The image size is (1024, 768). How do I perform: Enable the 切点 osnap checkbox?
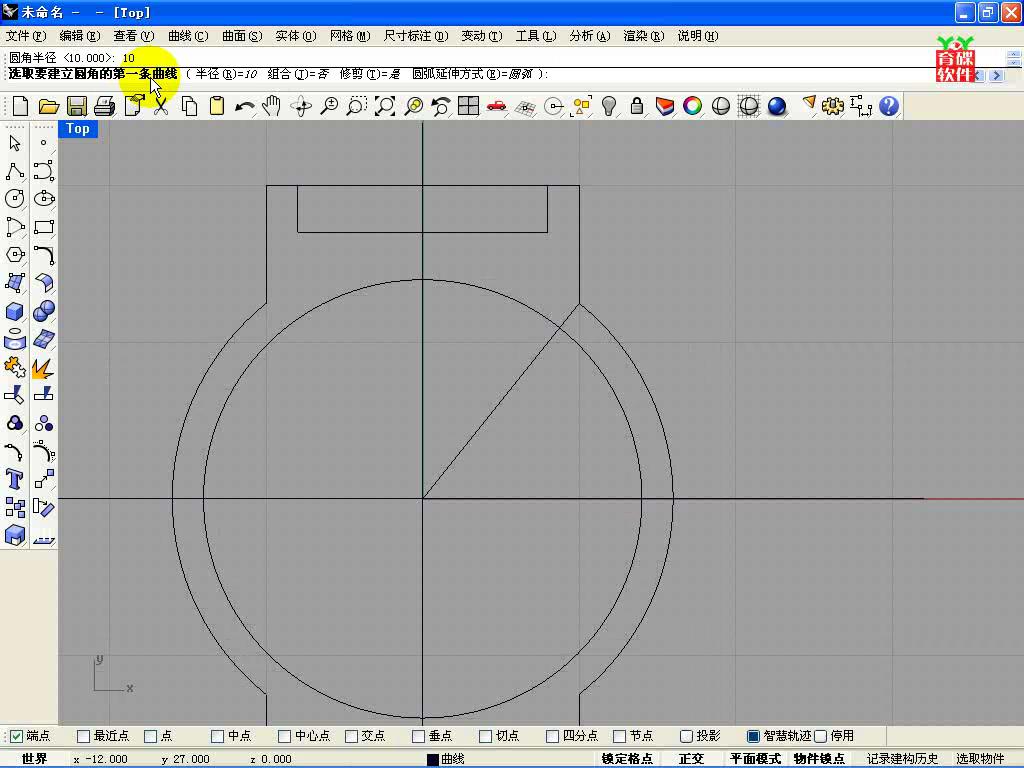tap(485, 736)
